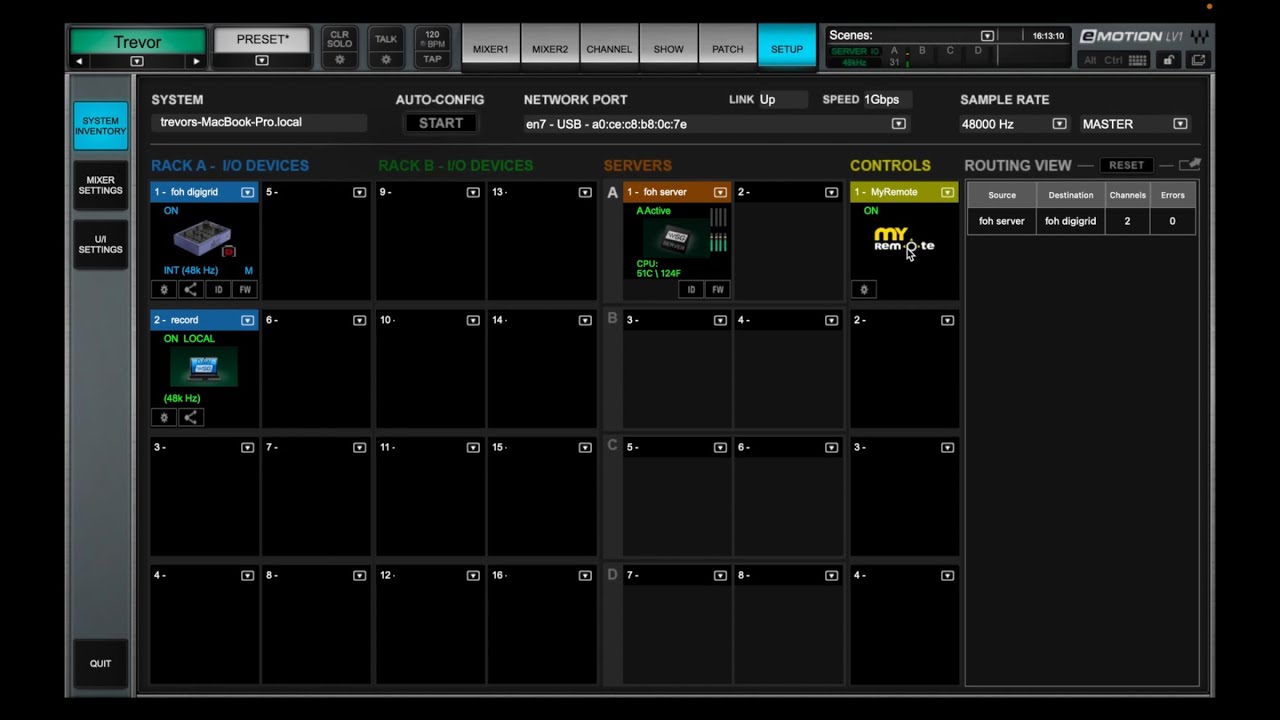Open gear settings for record device
This screenshot has height=720, width=1280.
(x=165, y=417)
